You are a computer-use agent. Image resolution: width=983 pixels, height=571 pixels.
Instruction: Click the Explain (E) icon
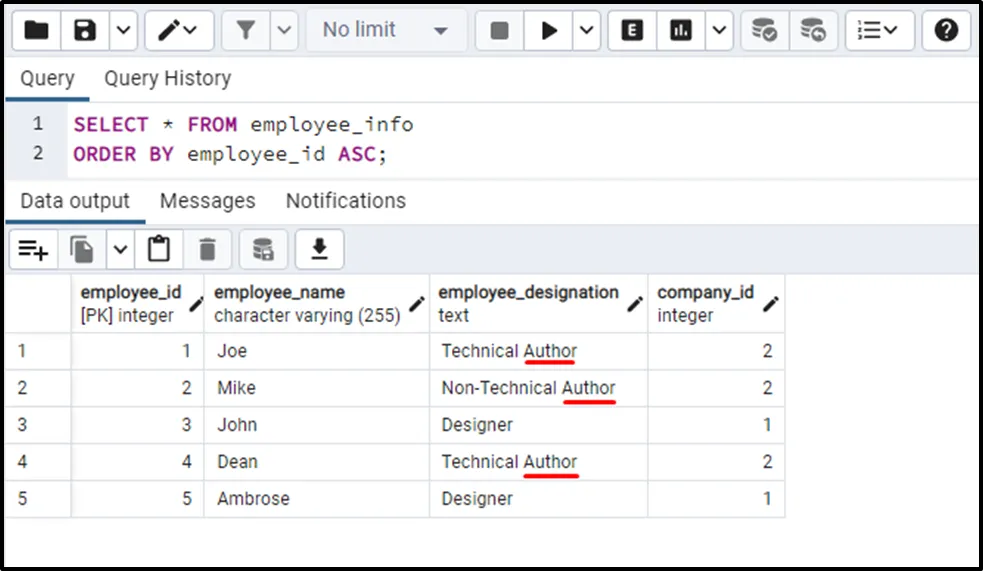(632, 31)
